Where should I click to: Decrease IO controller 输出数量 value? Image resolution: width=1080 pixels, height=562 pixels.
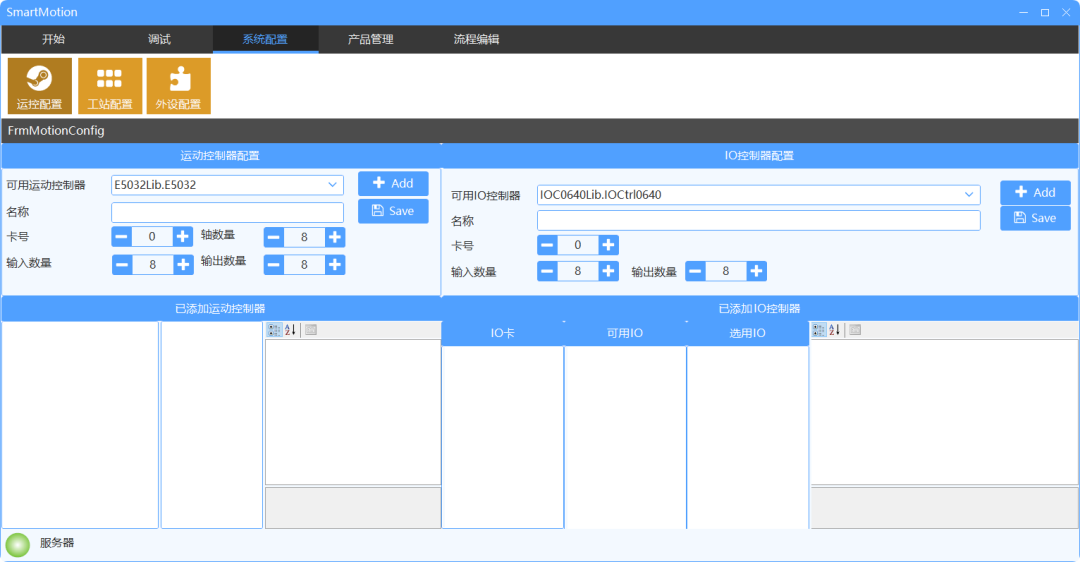click(695, 271)
